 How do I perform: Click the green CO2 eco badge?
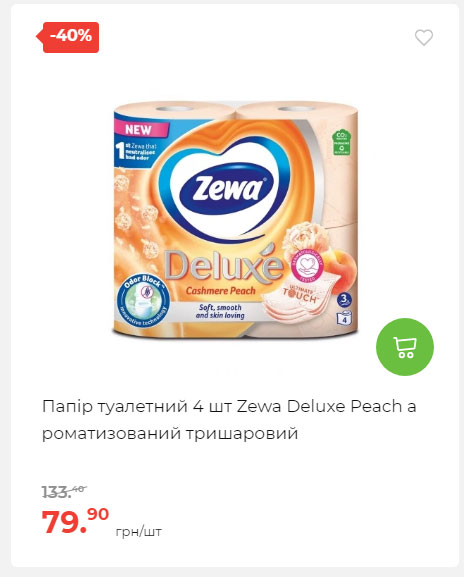point(340,142)
